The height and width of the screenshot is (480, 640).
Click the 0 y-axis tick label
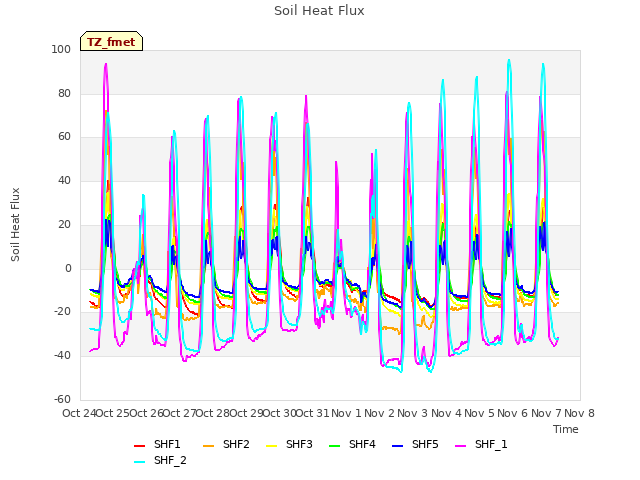(68, 268)
